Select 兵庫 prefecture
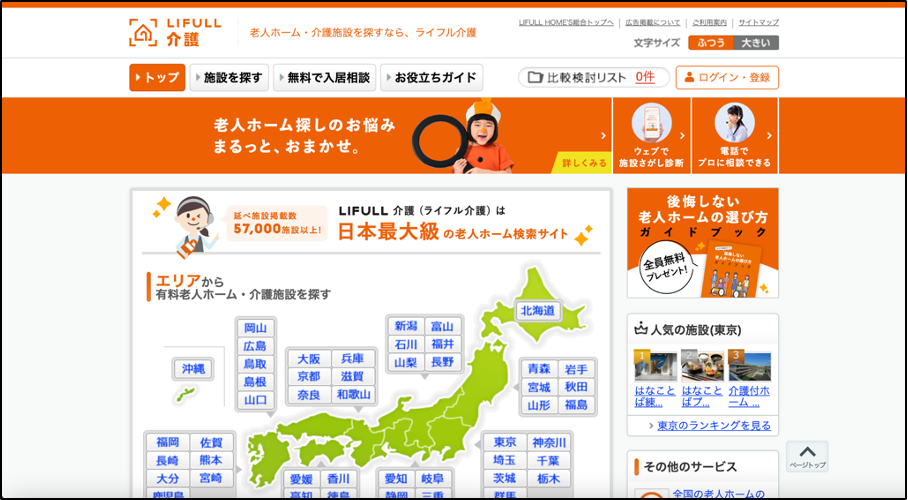Viewport: 908px width, 500px height. 353,359
